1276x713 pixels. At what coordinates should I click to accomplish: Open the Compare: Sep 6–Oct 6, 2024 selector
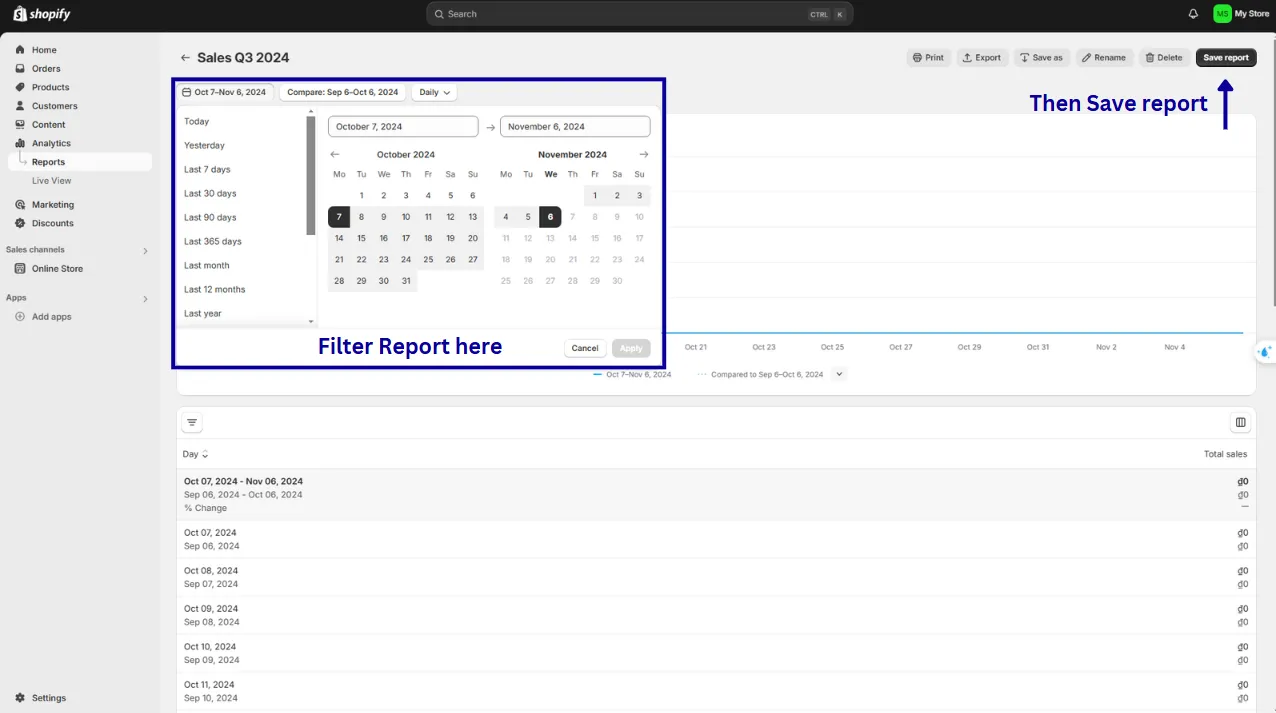[342, 92]
